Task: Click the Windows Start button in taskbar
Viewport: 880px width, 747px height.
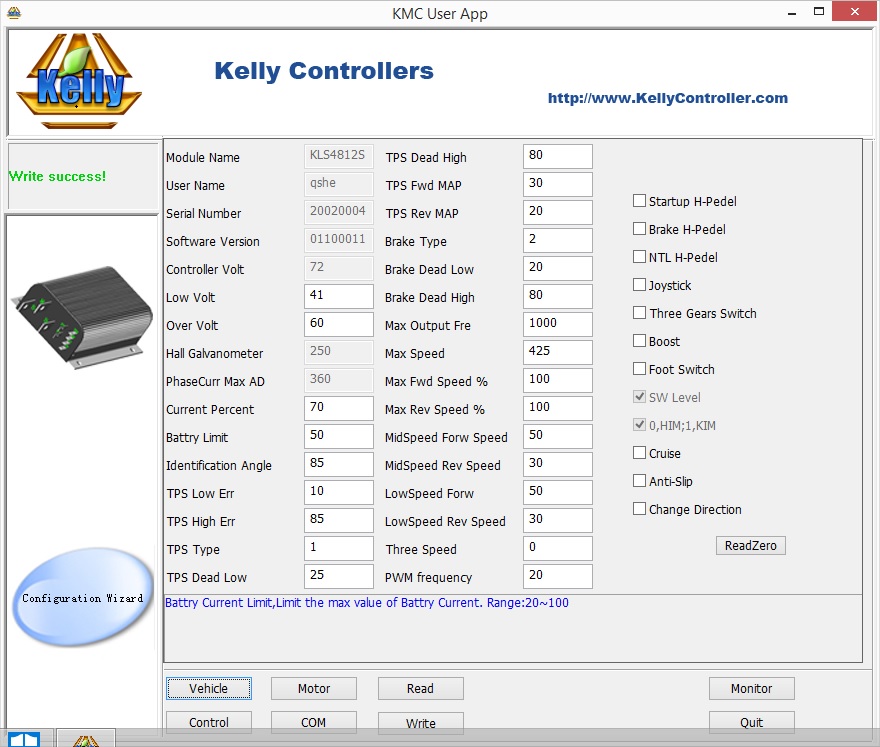Action: (24, 739)
